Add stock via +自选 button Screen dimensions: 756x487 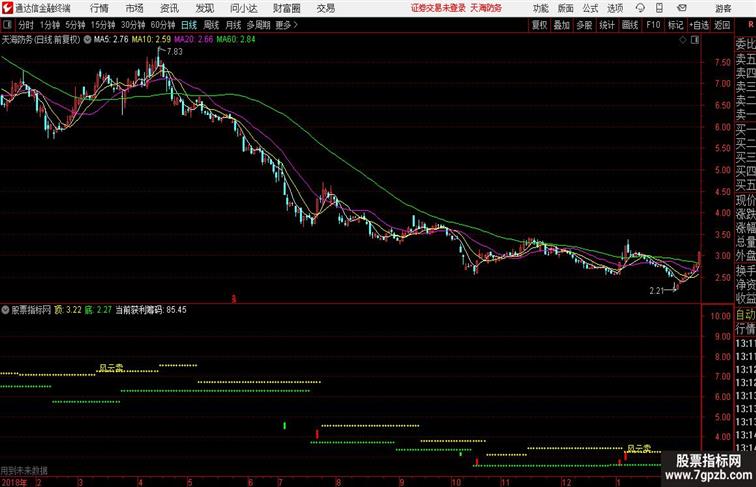tap(699, 25)
